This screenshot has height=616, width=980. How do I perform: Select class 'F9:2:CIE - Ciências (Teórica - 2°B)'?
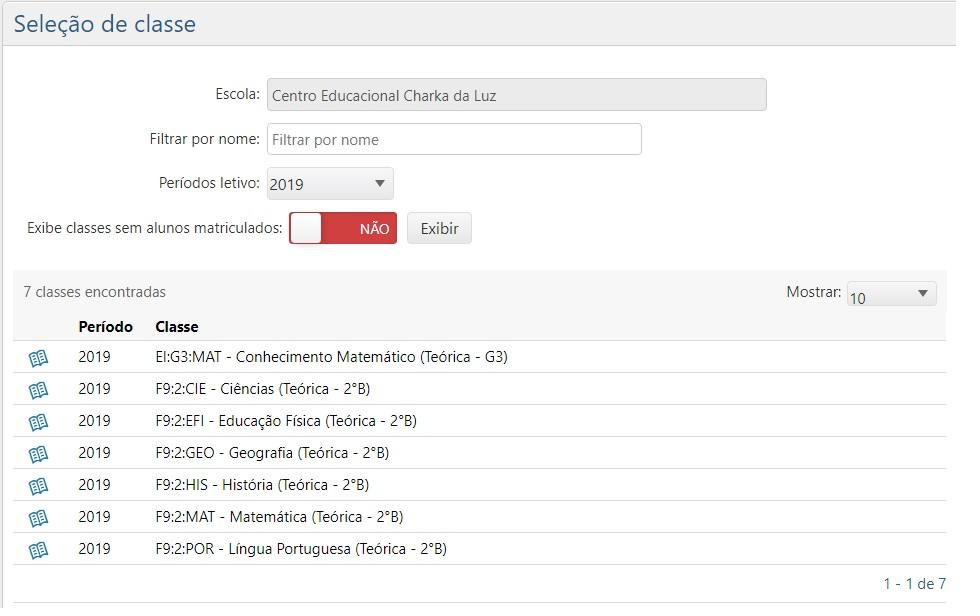[262, 389]
